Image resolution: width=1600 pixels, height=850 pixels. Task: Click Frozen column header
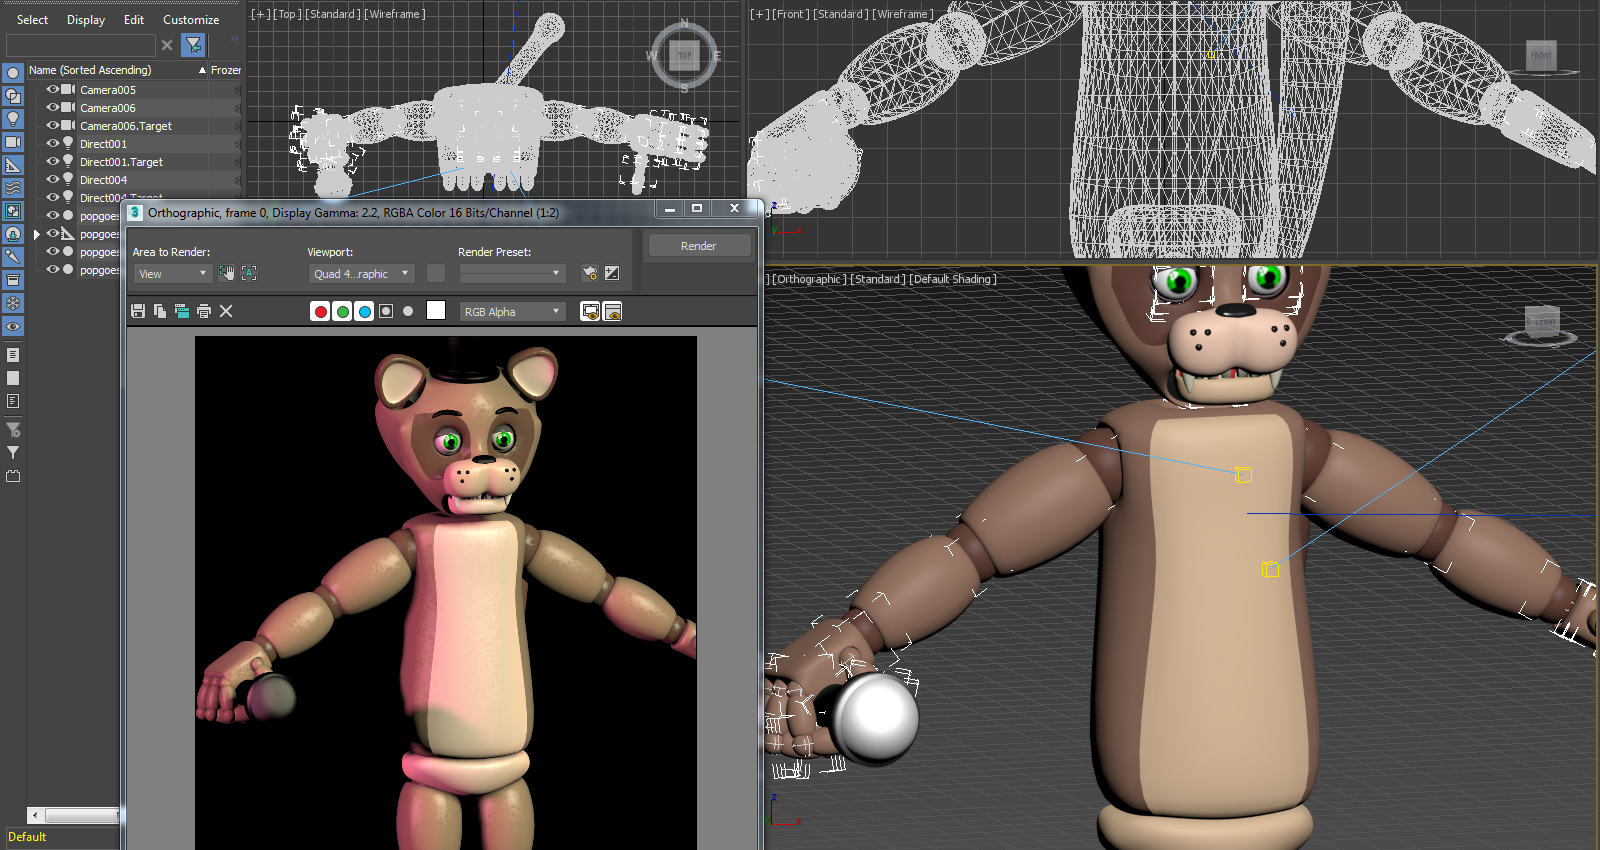click(226, 70)
